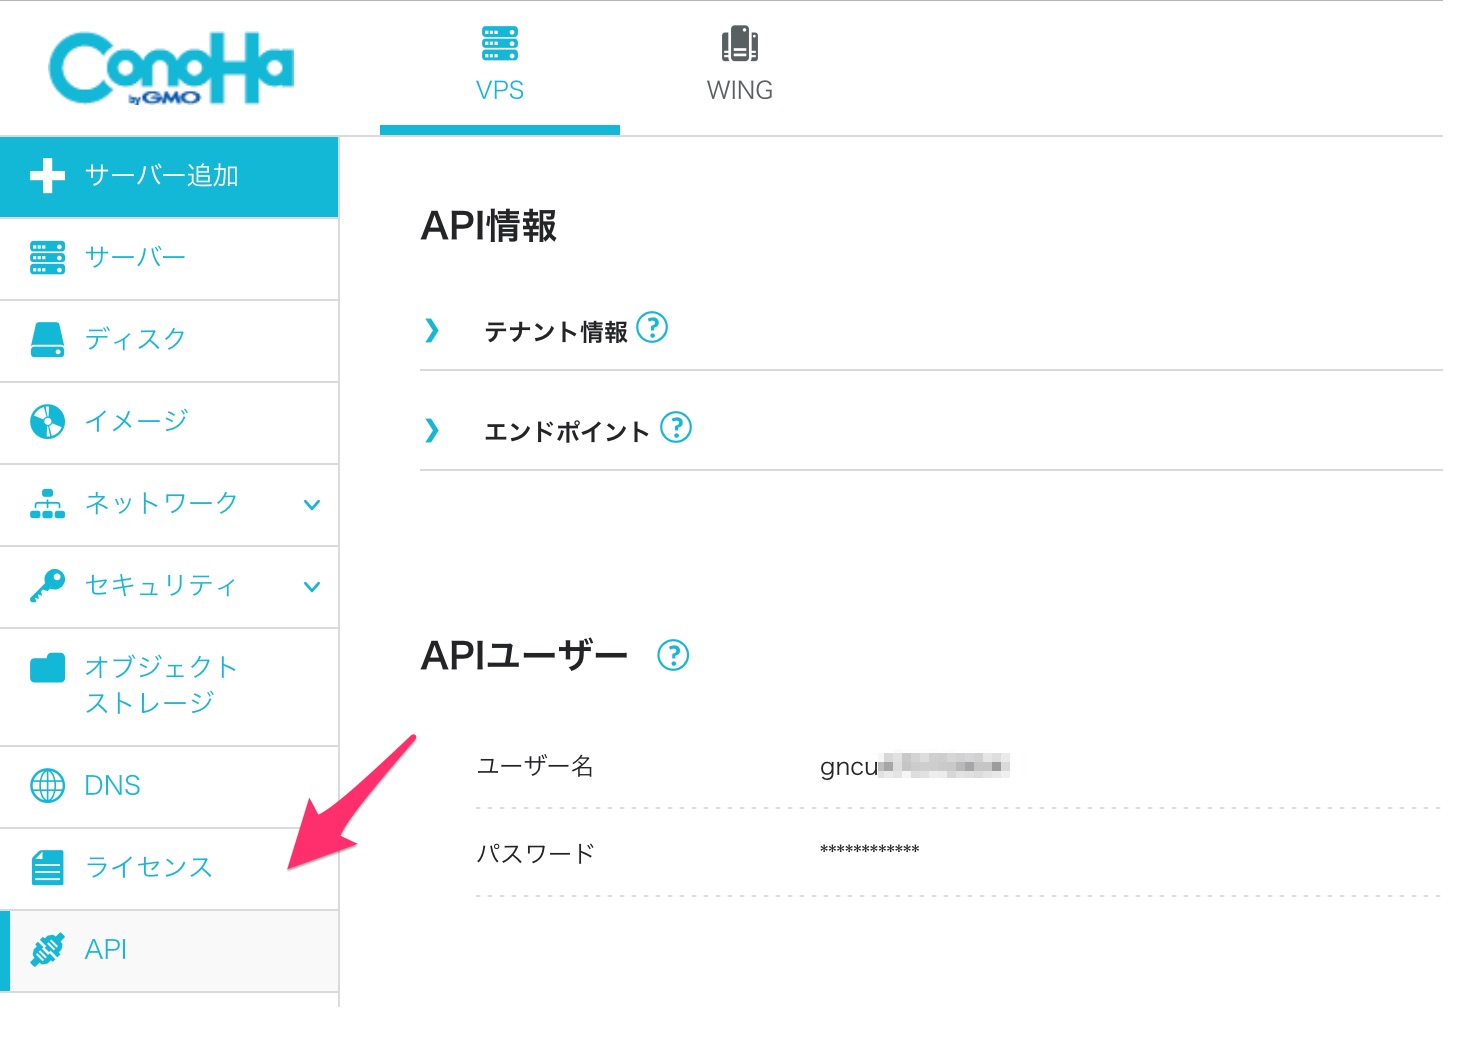Select the API plug icon in sidebar

tap(47, 948)
